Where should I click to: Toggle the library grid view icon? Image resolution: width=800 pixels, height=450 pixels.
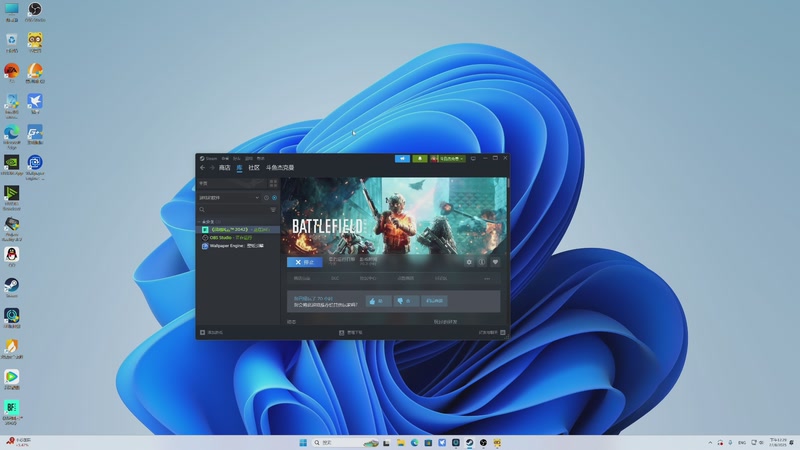pyautogui.click(x=273, y=183)
